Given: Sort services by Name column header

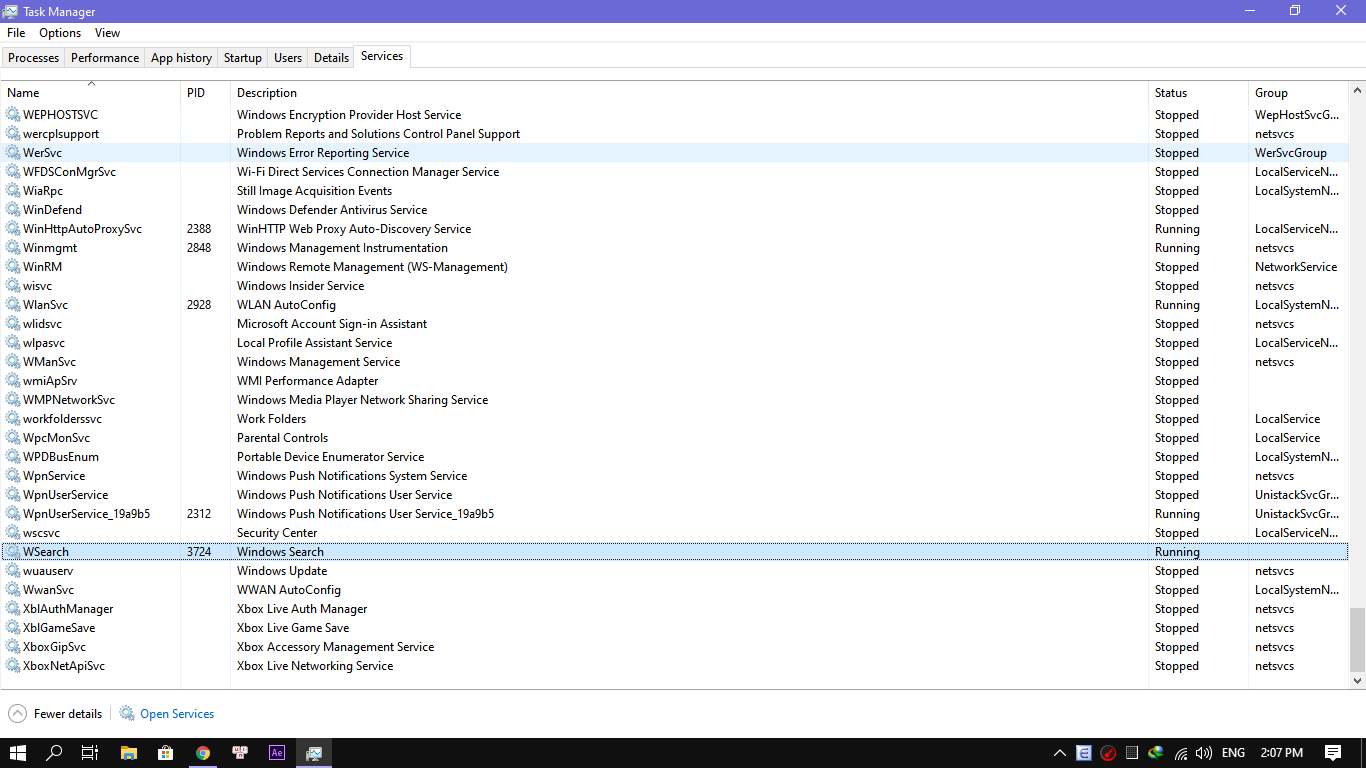Looking at the screenshot, I should (90, 92).
